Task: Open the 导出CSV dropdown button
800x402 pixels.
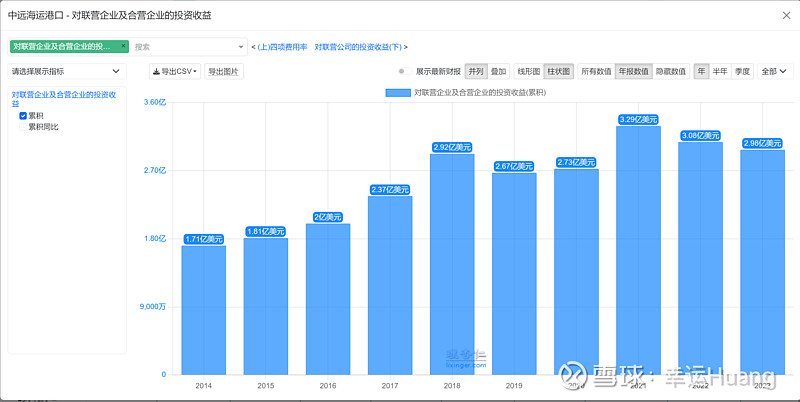Action: [175, 71]
